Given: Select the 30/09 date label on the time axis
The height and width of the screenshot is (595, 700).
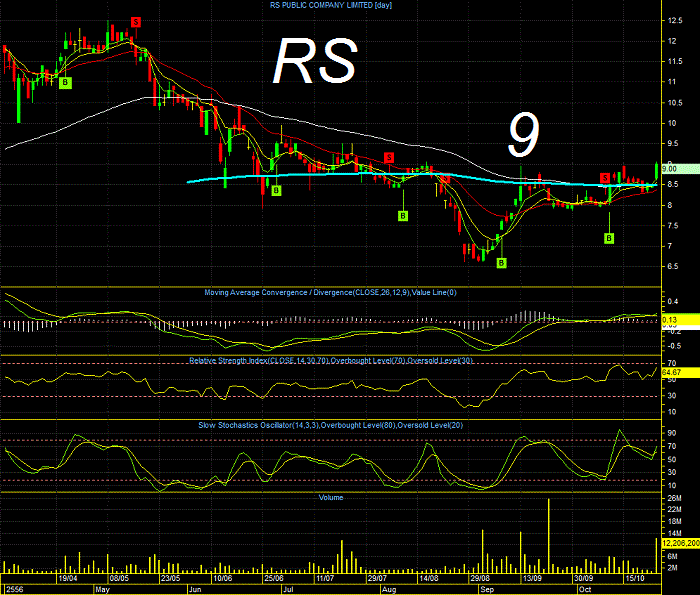Looking at the screenshot, I should click(x=583, y=578).
